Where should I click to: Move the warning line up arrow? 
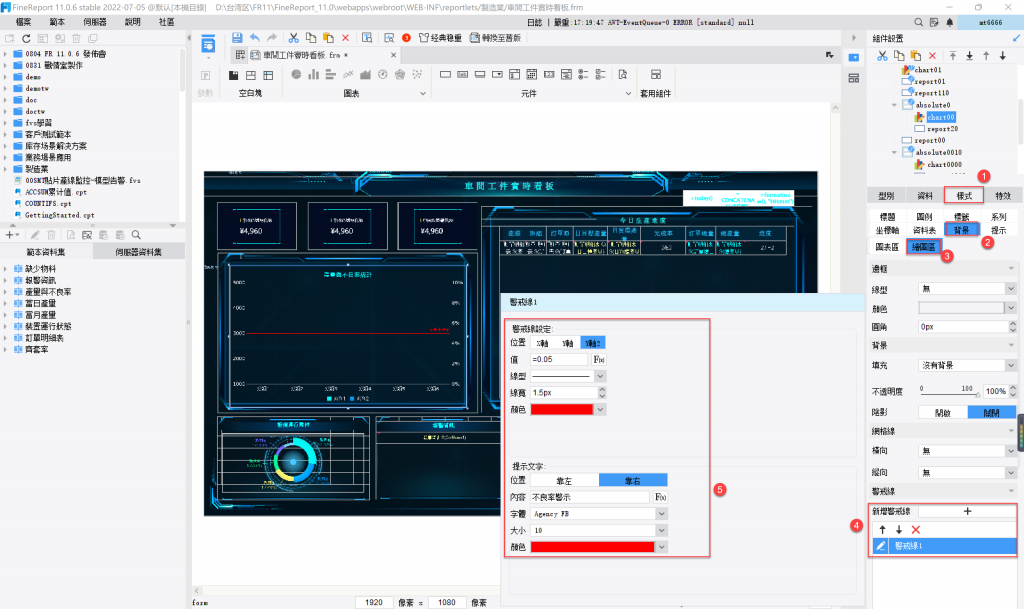tap(882, 529)
